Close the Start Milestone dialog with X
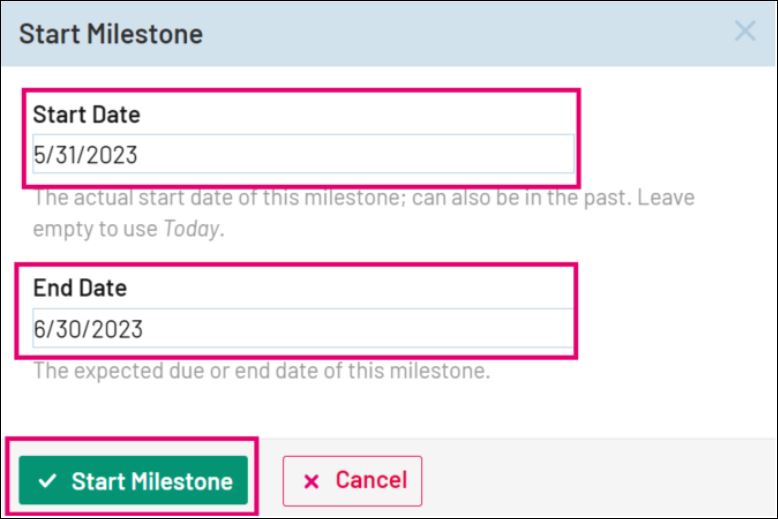 (745, 32)
